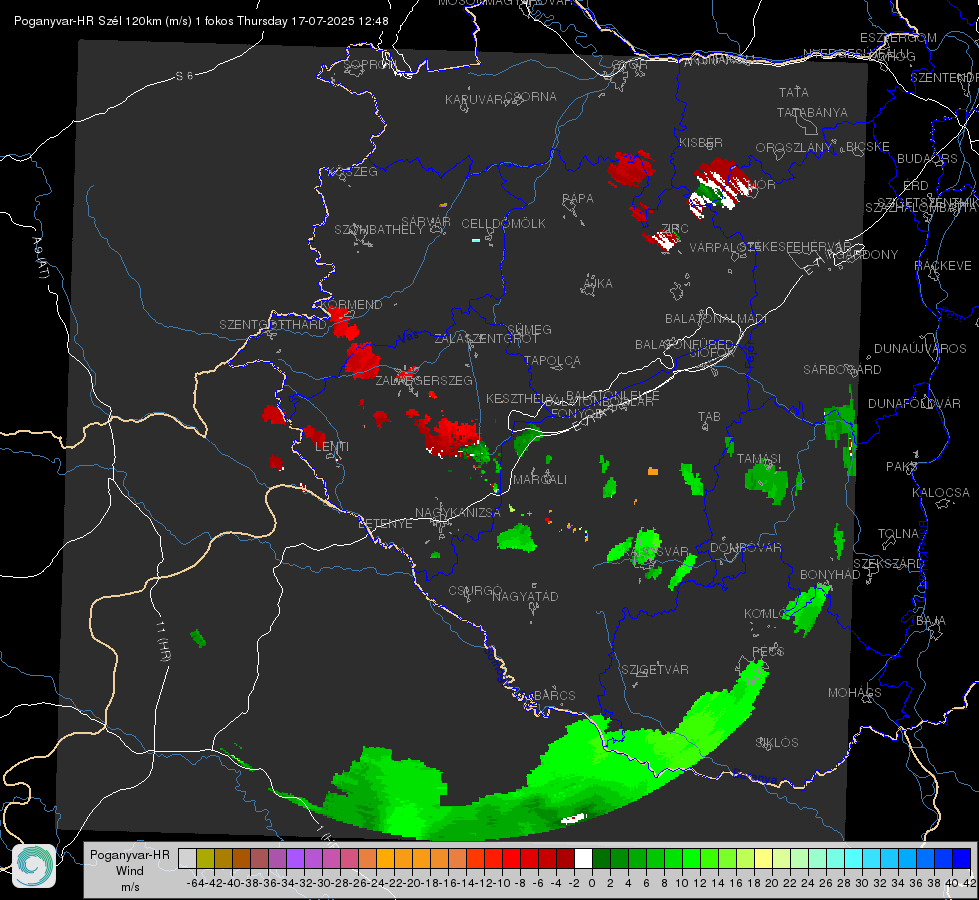Viewport: 979px width, 900px height.
Task: Click the LETENYE city label
Action: [385, 523]
